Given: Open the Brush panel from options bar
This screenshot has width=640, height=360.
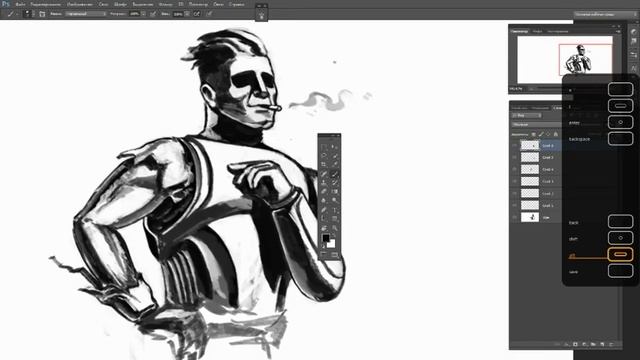Looking at the screenshot, I should [42, 13].
